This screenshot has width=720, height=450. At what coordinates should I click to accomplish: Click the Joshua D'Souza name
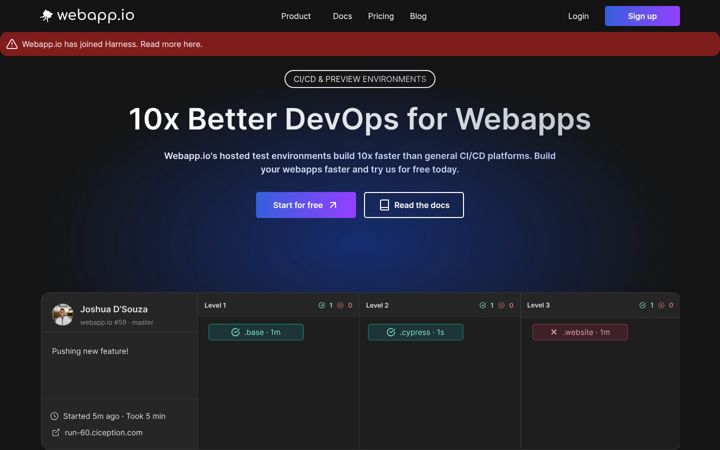point(114,309)
